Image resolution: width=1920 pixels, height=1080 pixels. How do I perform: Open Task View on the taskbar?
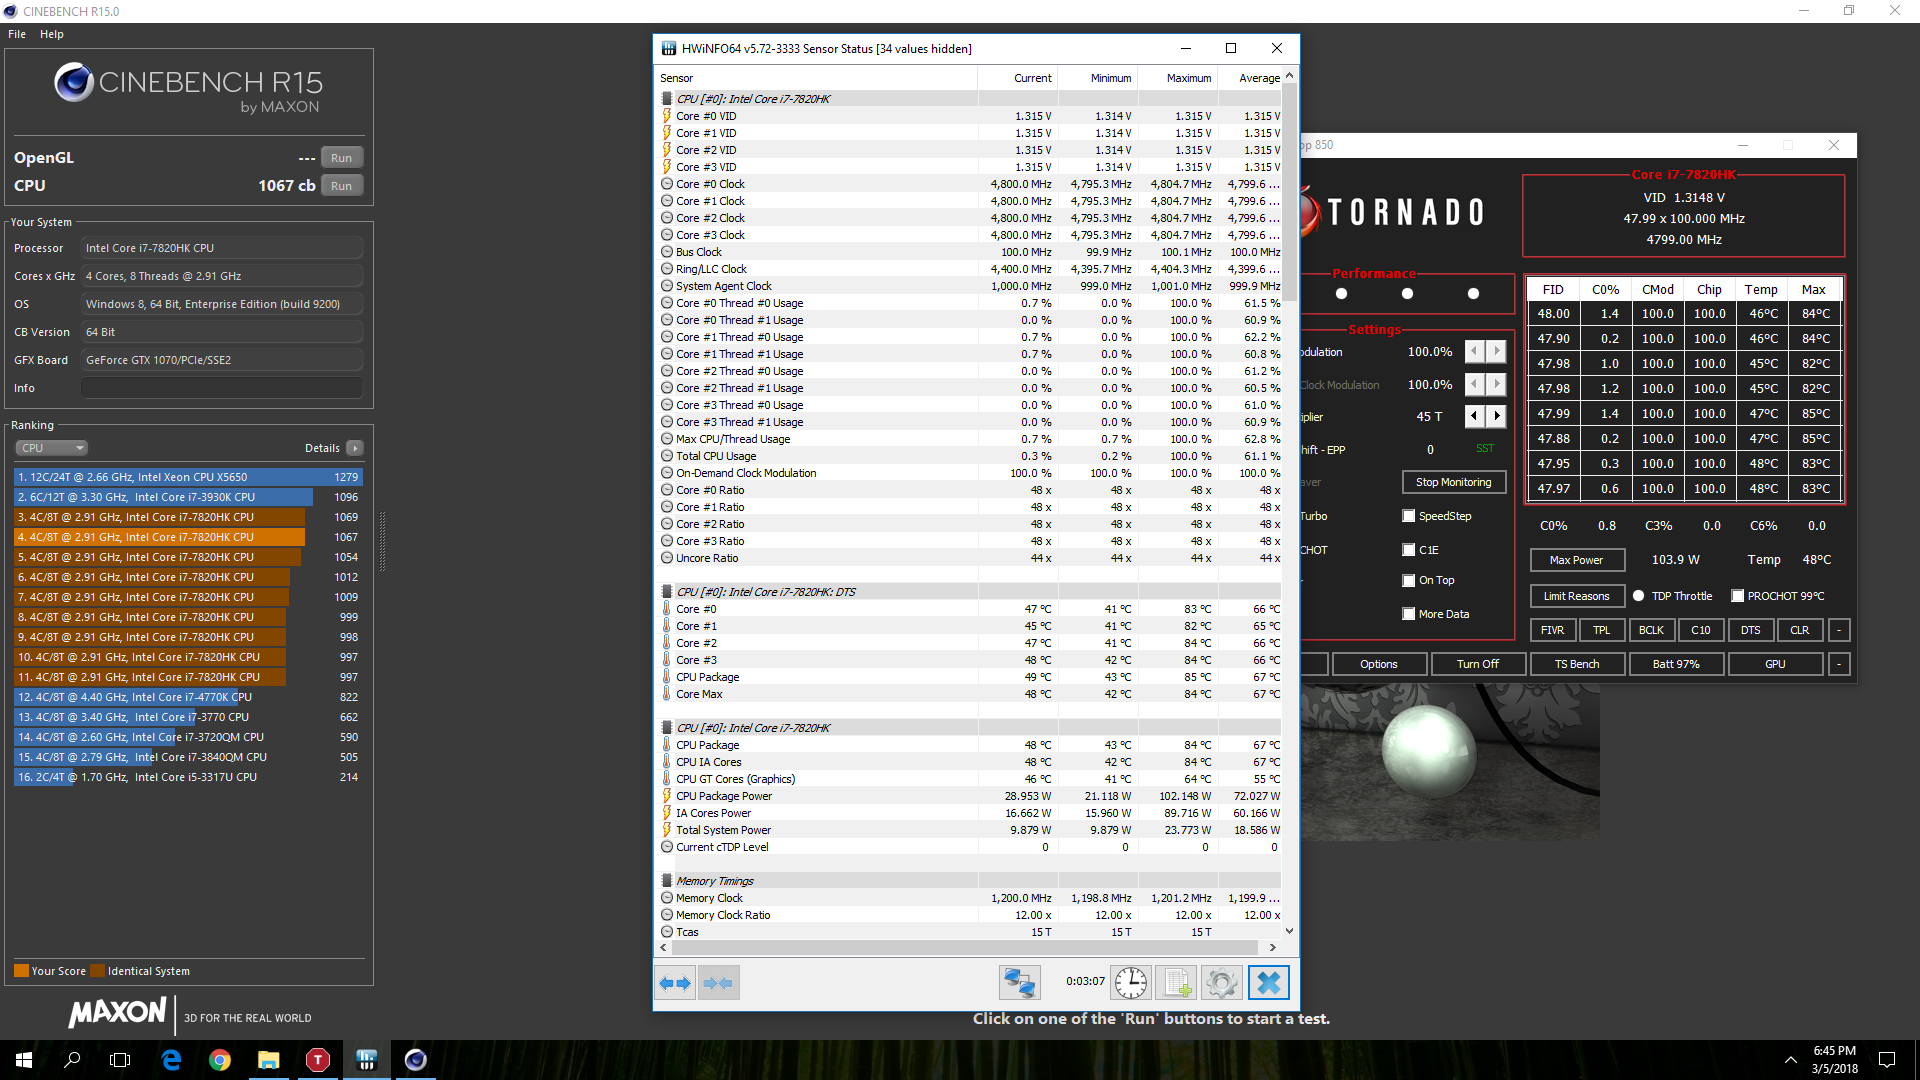120,1060
